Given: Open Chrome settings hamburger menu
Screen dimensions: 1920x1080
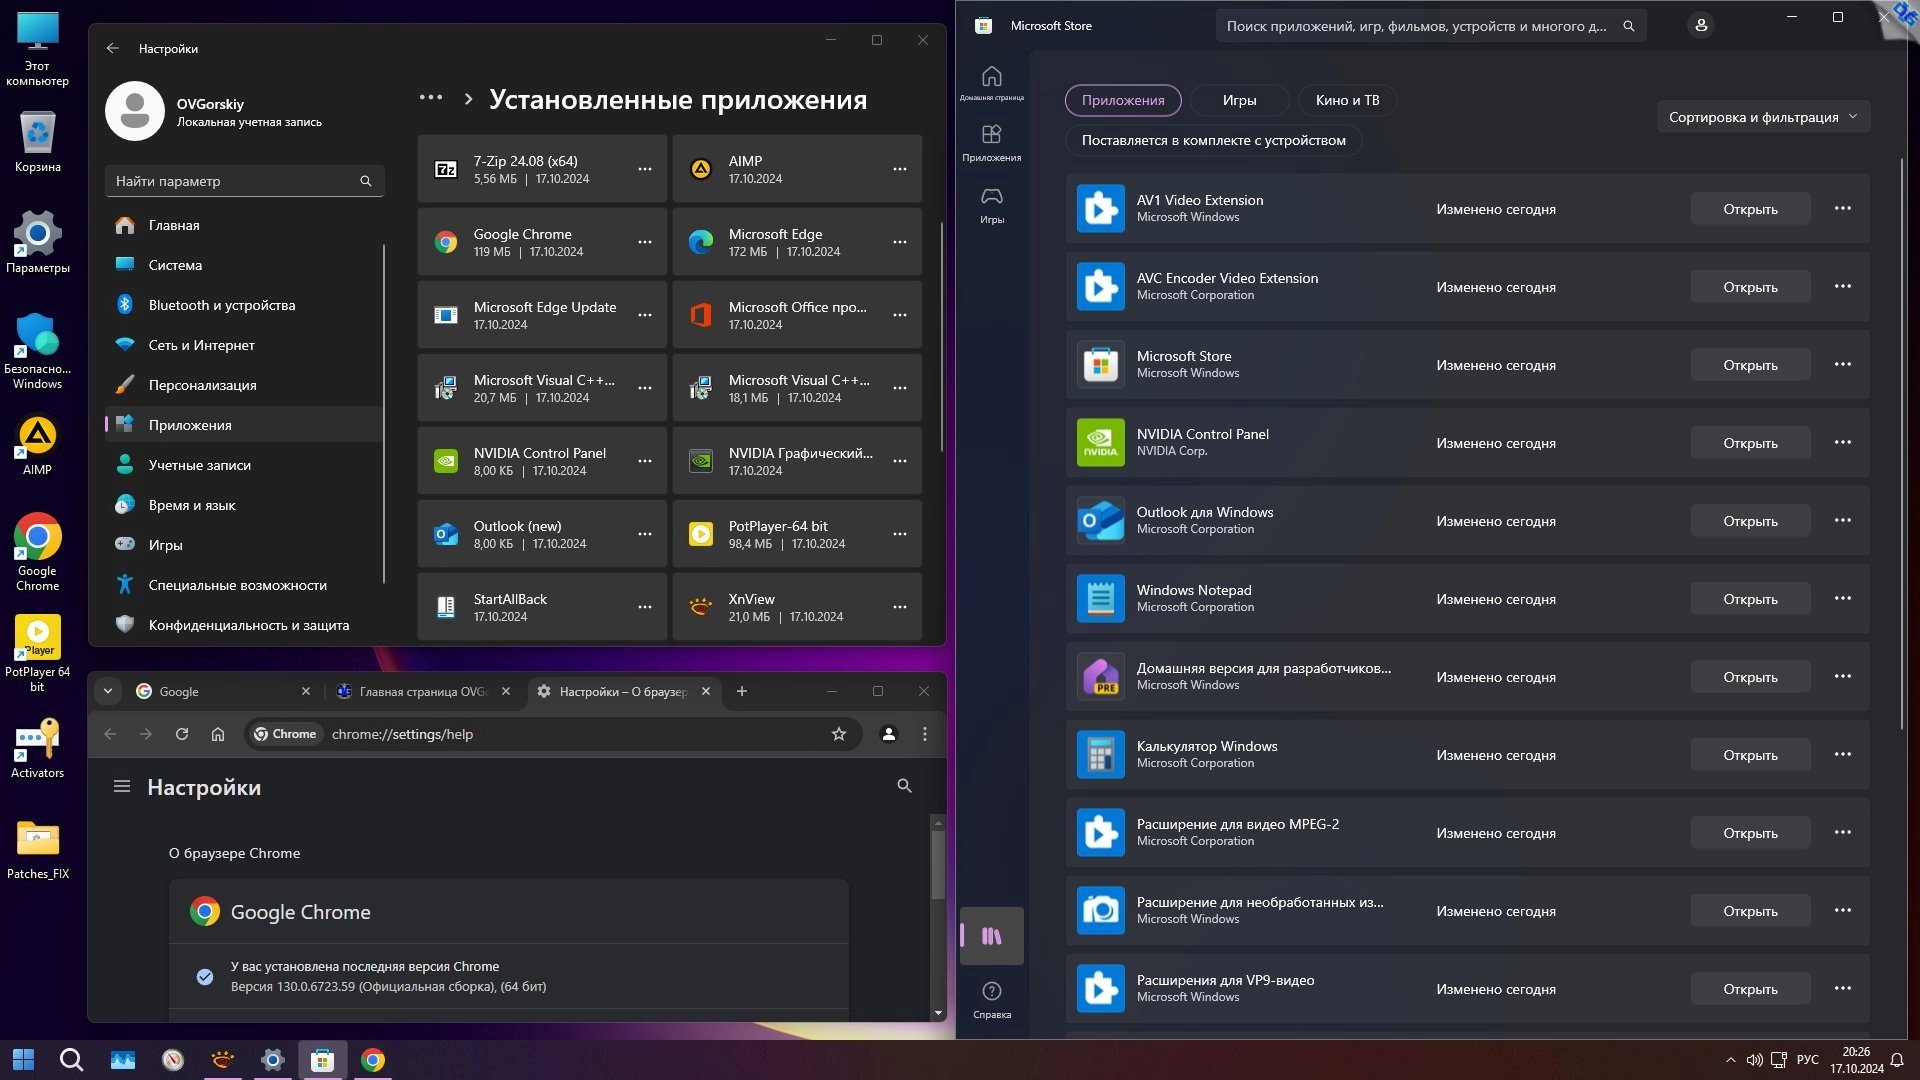Looking at the screenshot, I should 122,787.
